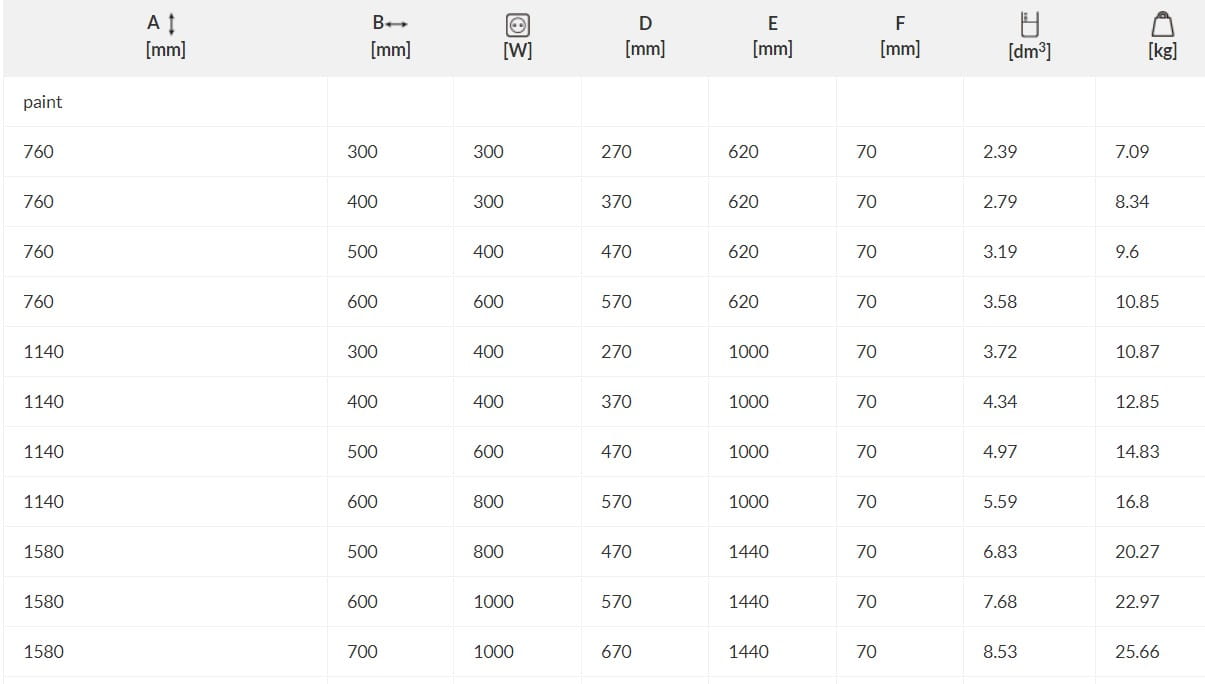Screen dimensions: 1205x684
Task: Select the 12.85 weight cell
Action: click(1137, 402)
